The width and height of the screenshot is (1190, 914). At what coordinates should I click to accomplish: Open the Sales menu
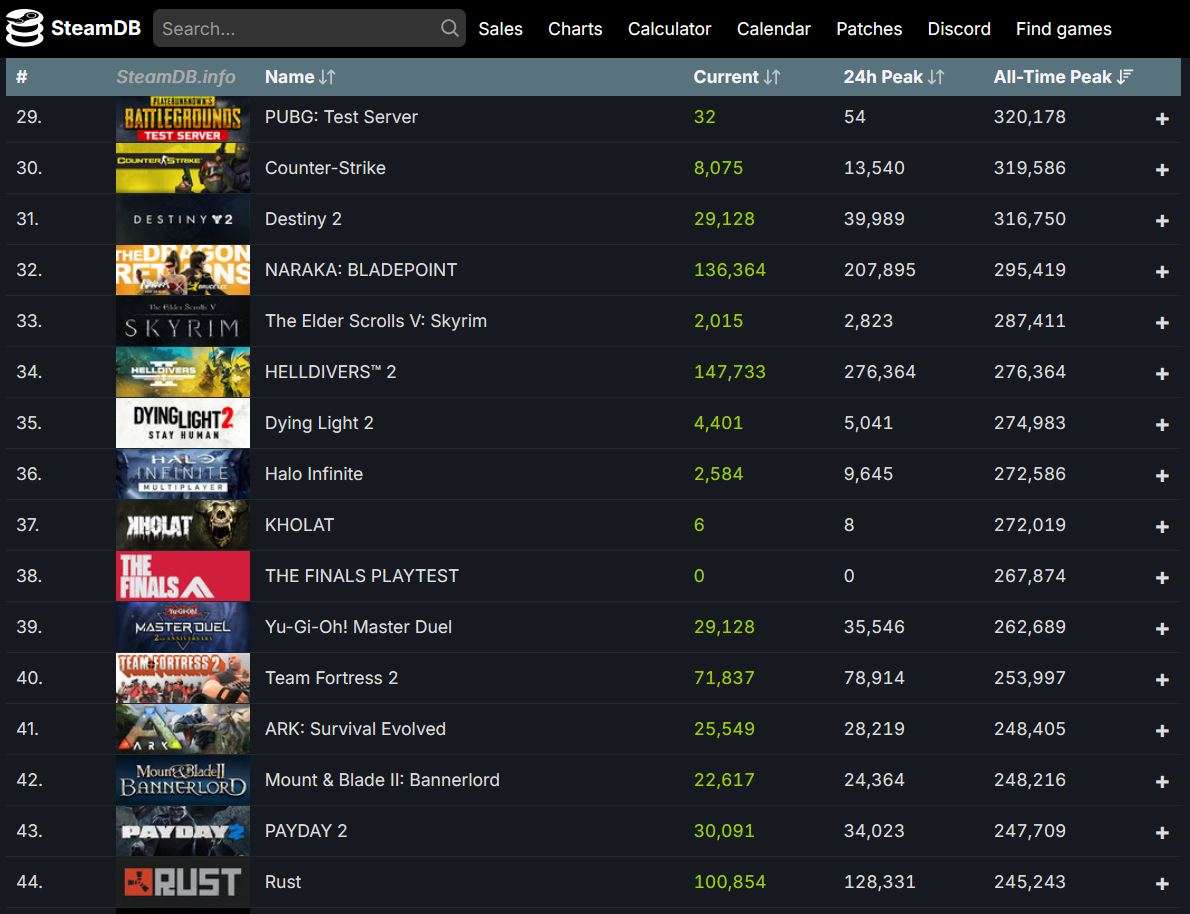click(x=500, y=29)
